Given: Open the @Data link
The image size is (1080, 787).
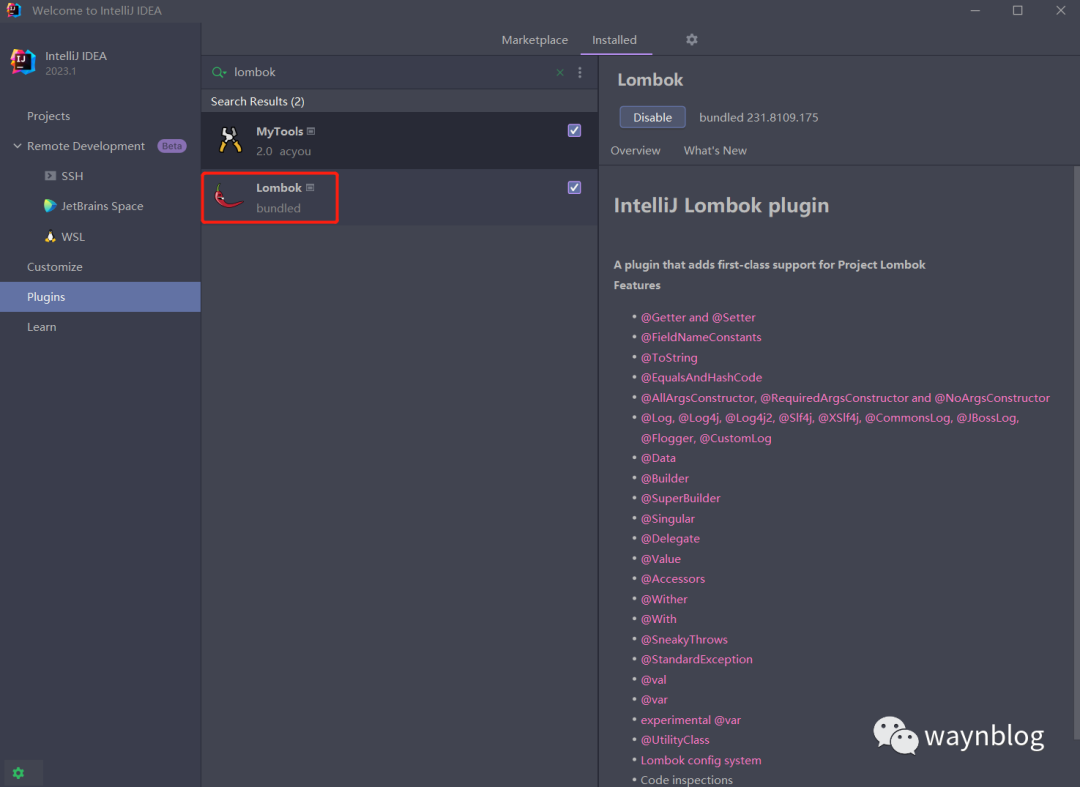Looking at the screenshot, I should [658, 458].
